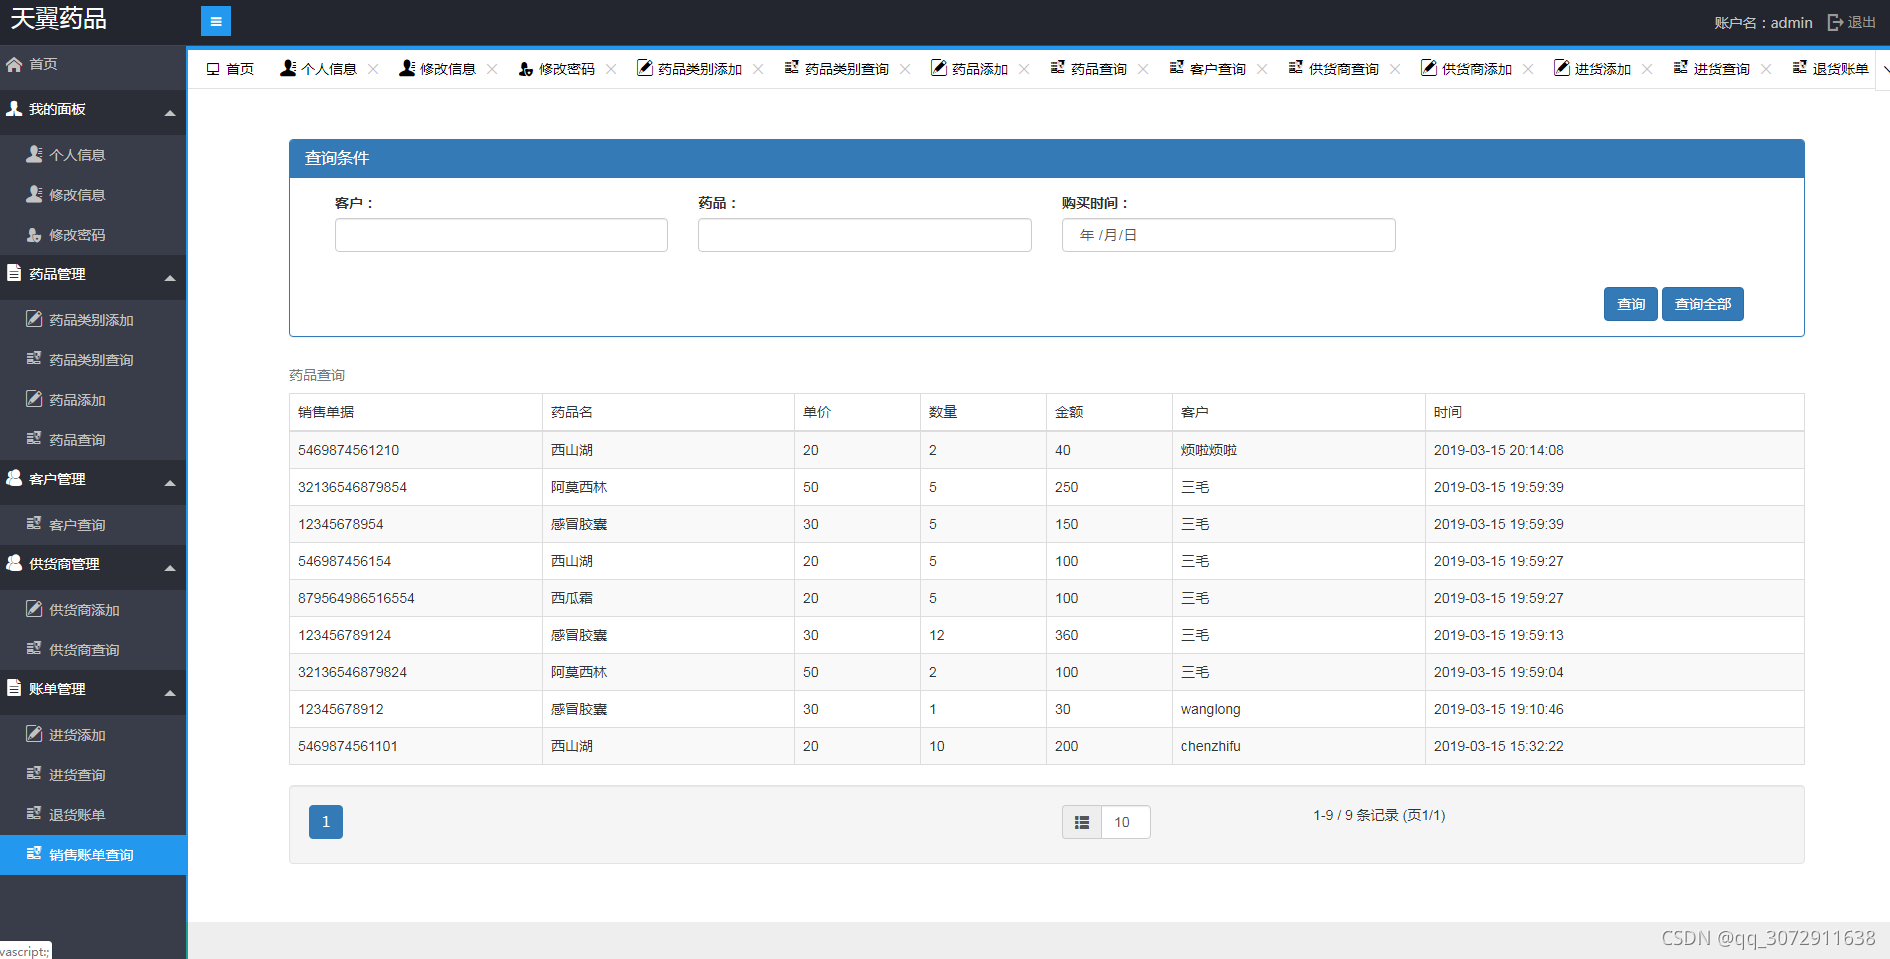The image size is (1890, 959).
Task: Click the list icon beside 药品查询 in sidebar
Action: point(35,439)
